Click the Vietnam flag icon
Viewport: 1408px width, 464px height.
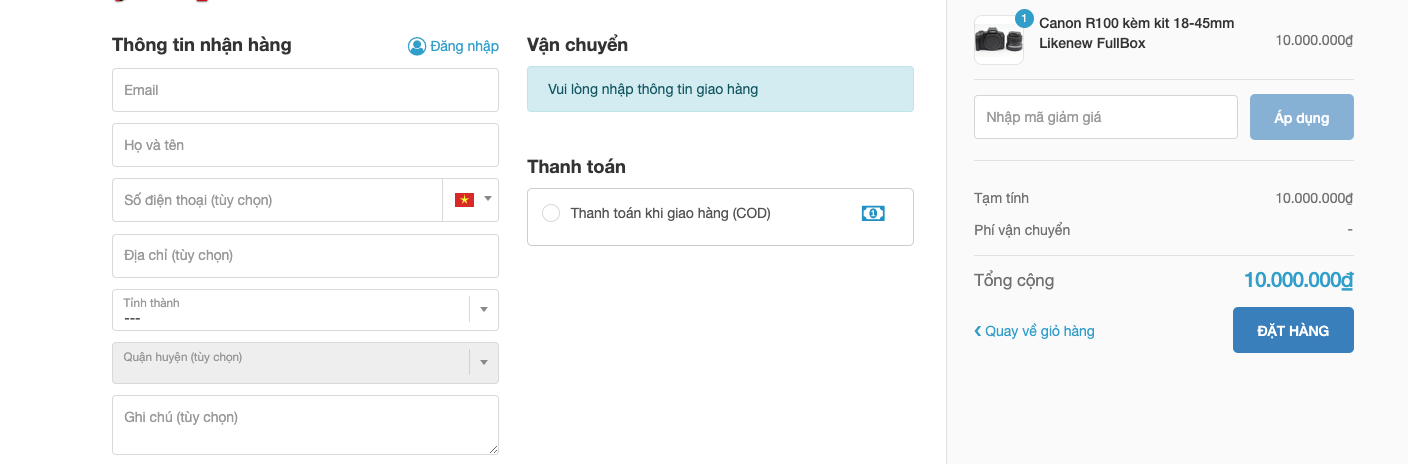point(464,200)
